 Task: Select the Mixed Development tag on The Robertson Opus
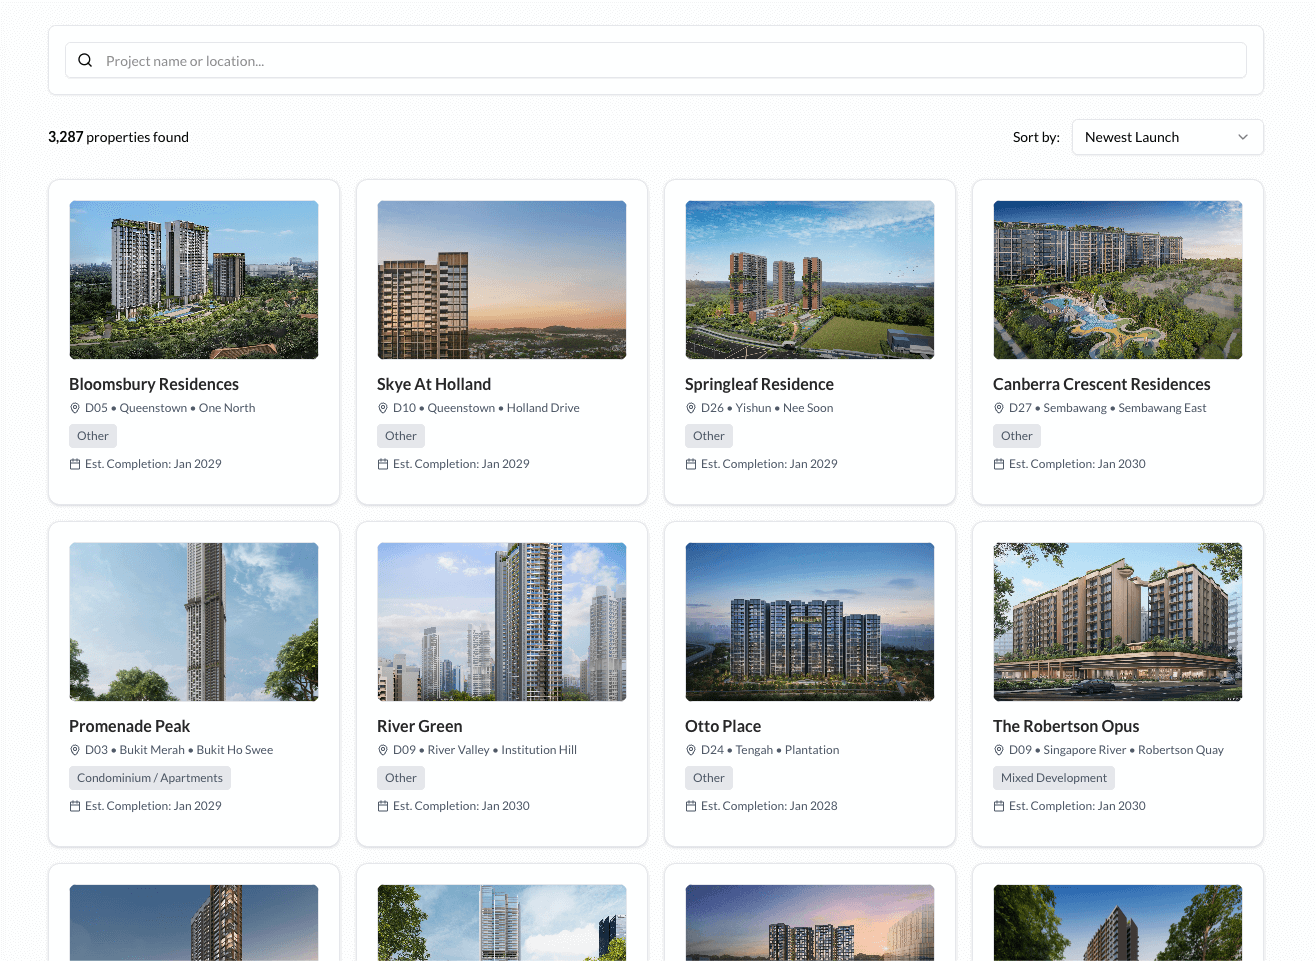pyautogui.click(x=1053, y=777)
